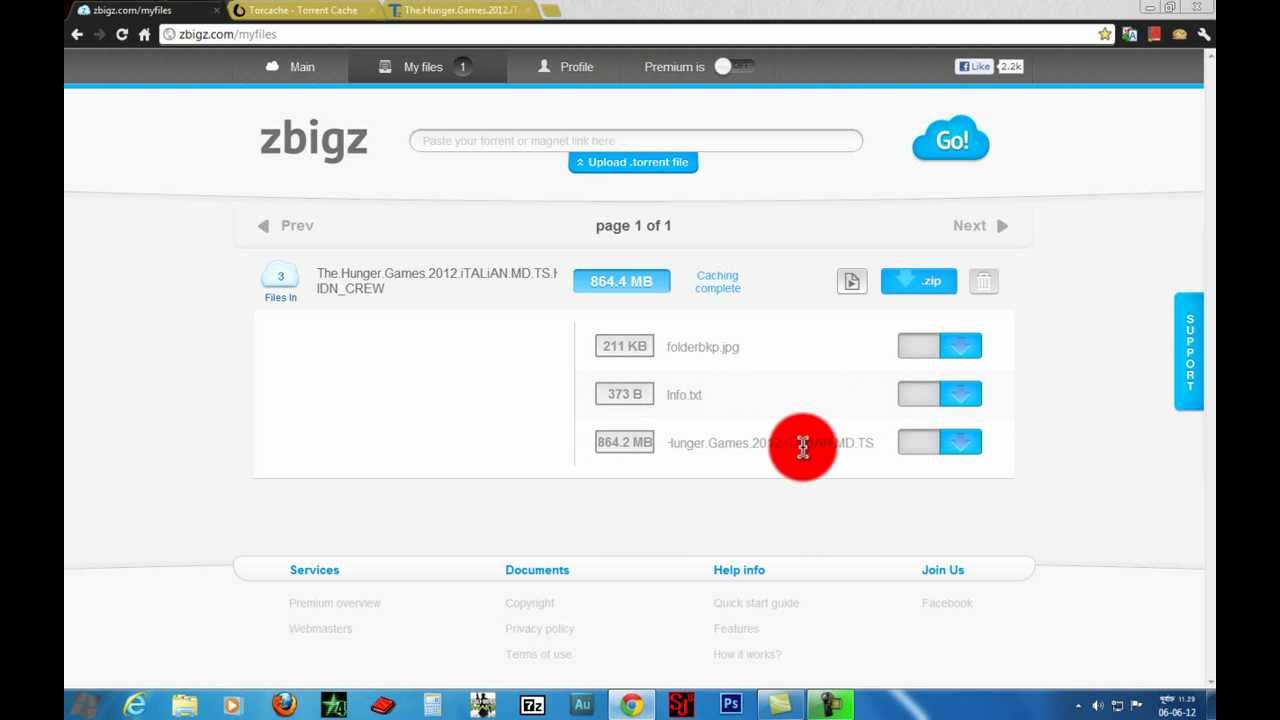The width and height of the screenshot is (1280, 720).
Task: Open the Copyright link
Action: coord(529,603)
